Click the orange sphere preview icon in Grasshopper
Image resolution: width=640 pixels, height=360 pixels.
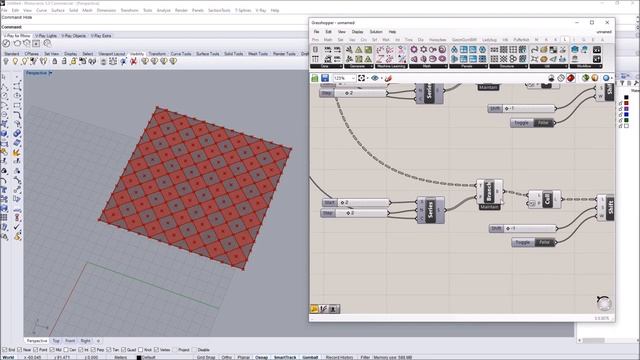[595, 78]
